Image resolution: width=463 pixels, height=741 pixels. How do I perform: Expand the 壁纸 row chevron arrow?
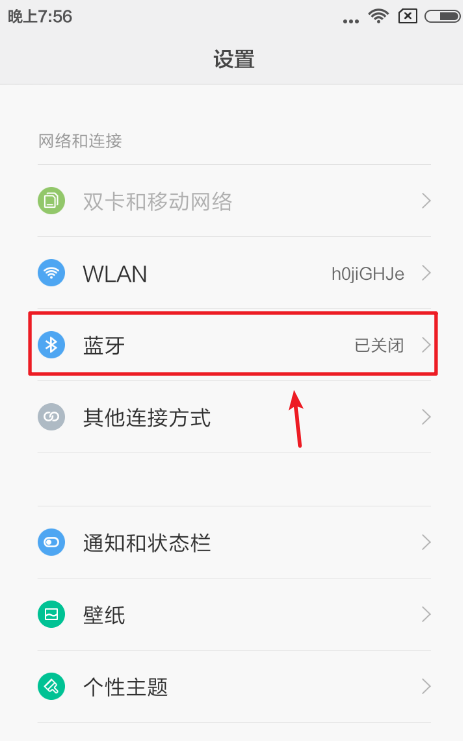(426, 614)
